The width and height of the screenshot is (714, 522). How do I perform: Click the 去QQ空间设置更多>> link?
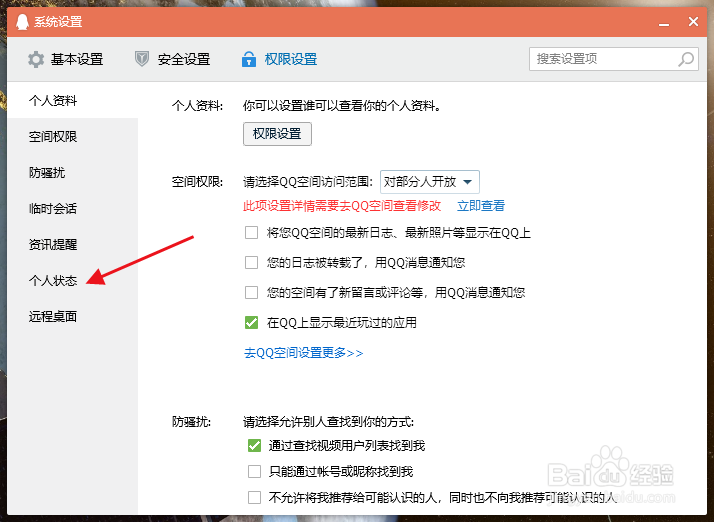click(304, 353)
